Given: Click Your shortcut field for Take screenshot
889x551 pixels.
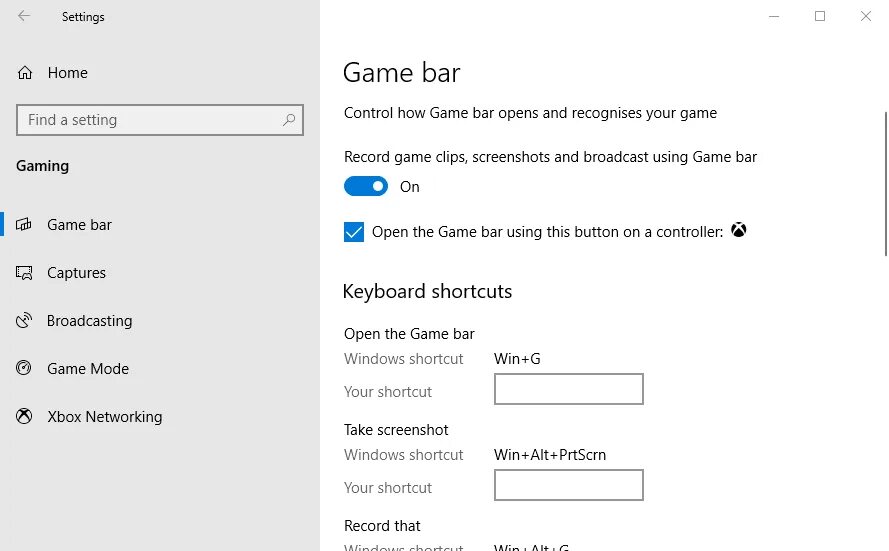Looking at the screenshot, I should (x=569, y=485).
